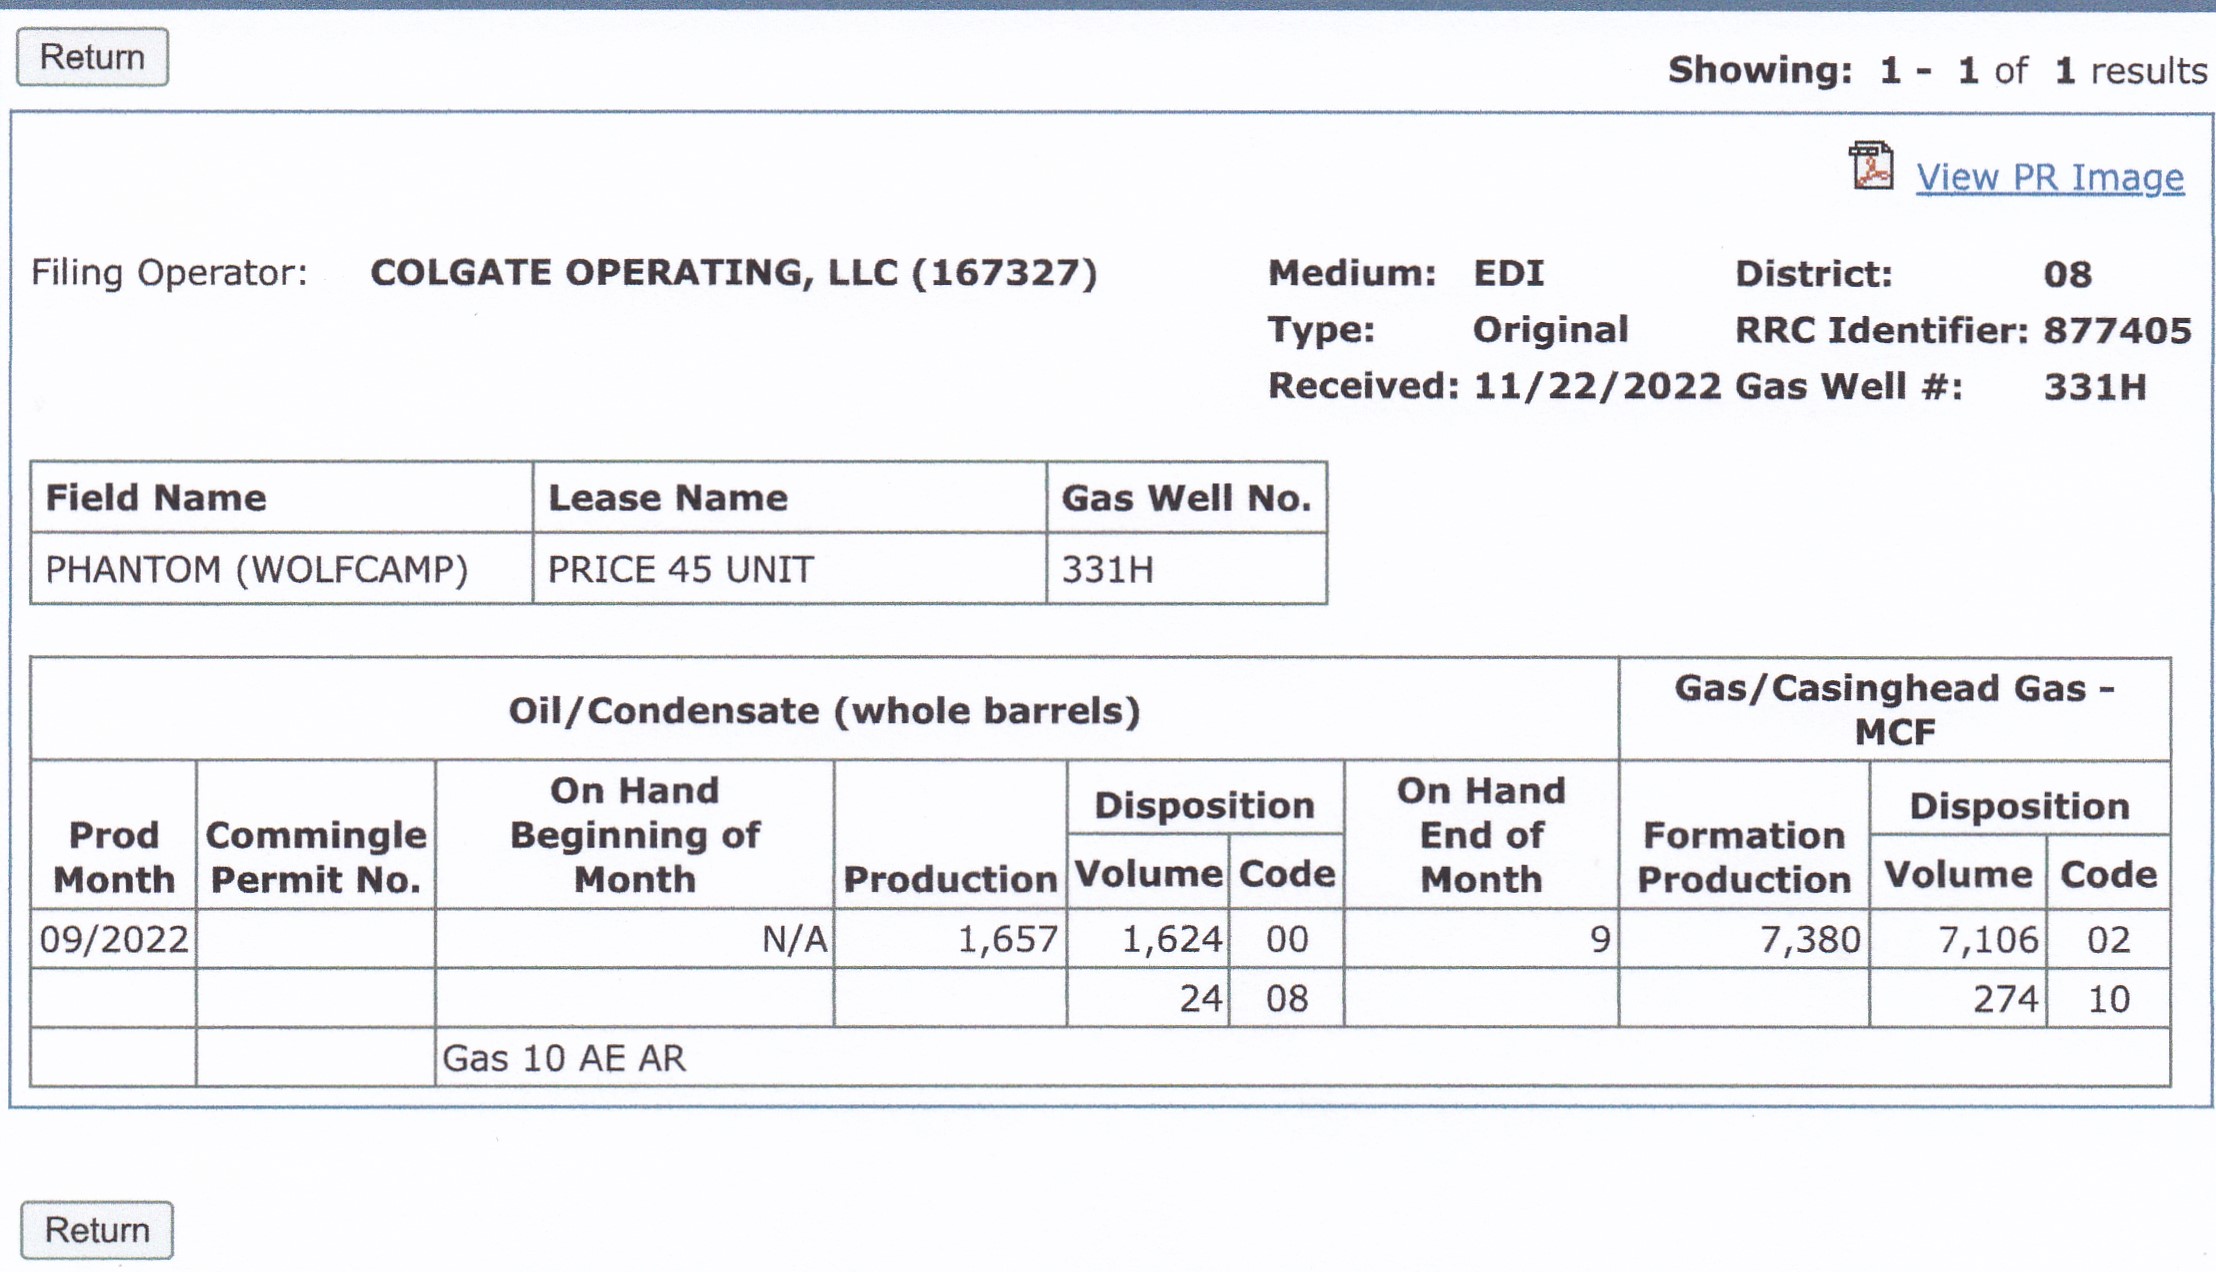Select the formation production value 7,380
The width and height of the screenshot is (2216, 1272).
[1810, 939]
